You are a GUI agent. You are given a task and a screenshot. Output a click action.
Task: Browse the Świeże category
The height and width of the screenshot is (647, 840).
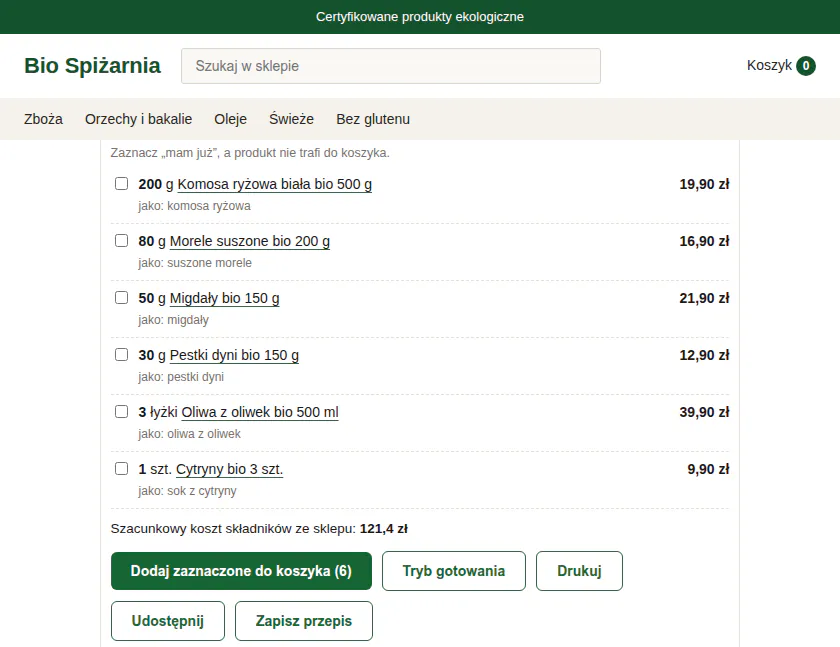coord(291,119)
